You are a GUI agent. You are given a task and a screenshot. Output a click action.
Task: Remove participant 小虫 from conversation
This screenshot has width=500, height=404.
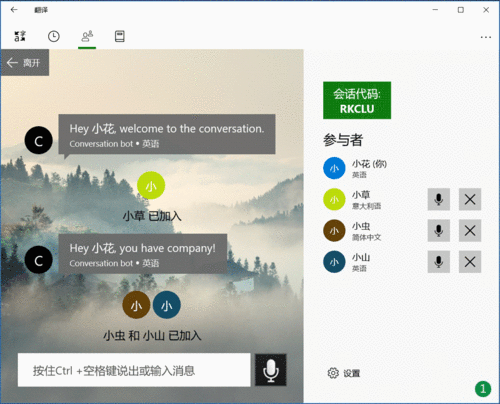[x=470, y=230]
